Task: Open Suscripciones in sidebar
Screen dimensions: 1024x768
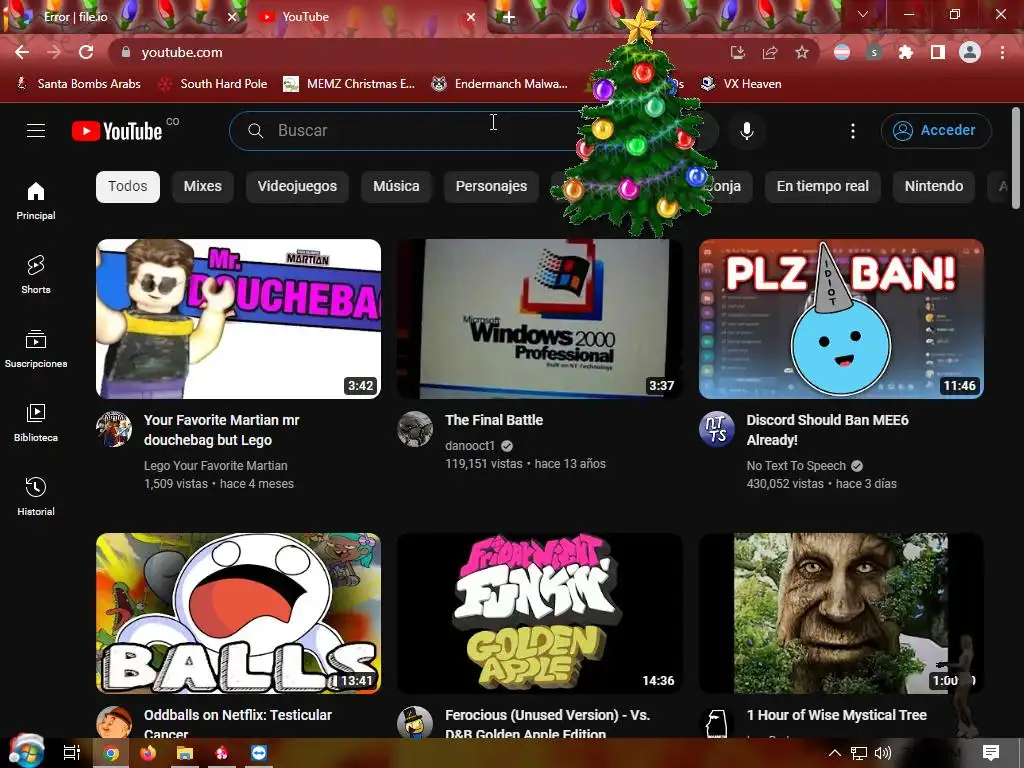Action: click(x=36, y=349)
